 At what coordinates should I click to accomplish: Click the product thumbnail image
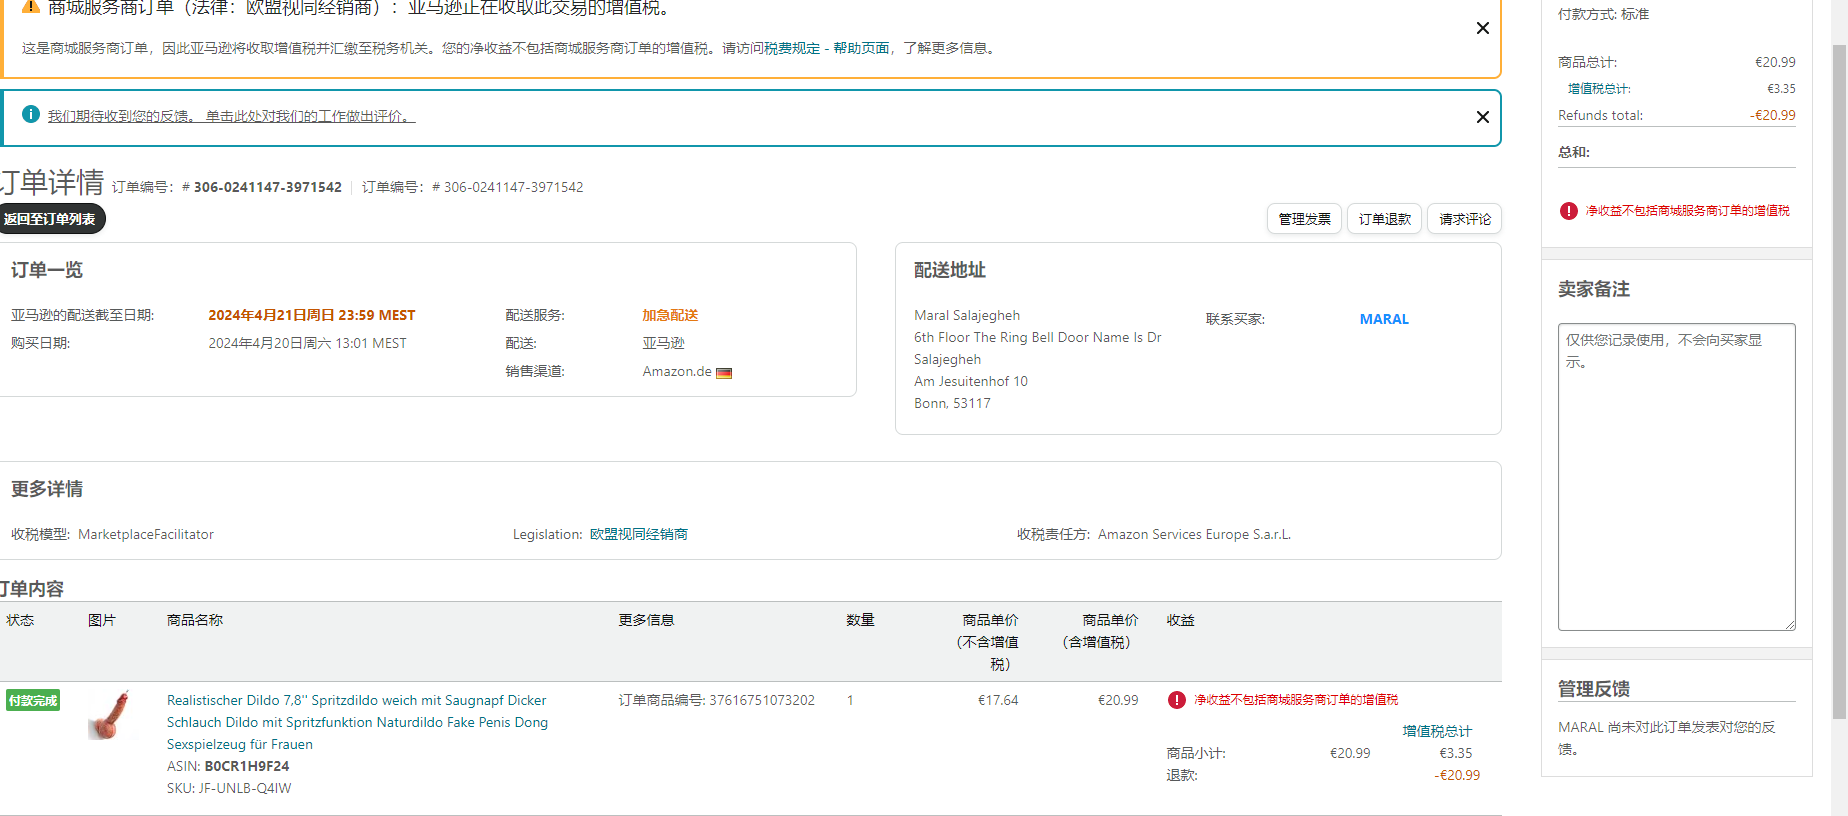click(x=111, y=714)
